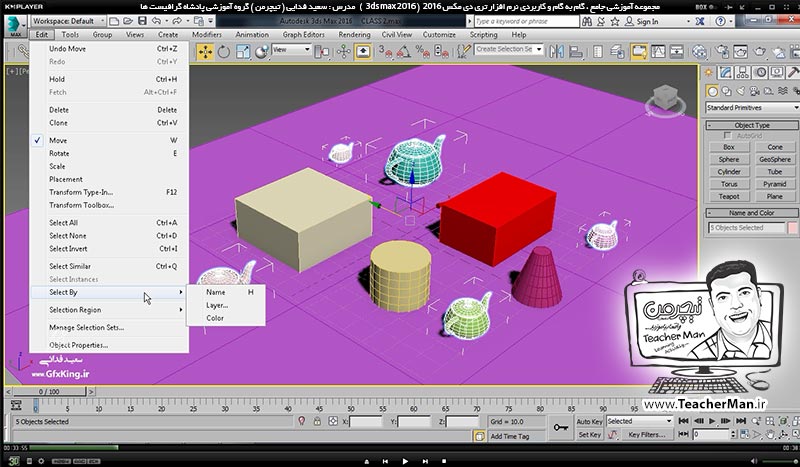Toggle the Ribbon highlighted icon

click(639, 52)
